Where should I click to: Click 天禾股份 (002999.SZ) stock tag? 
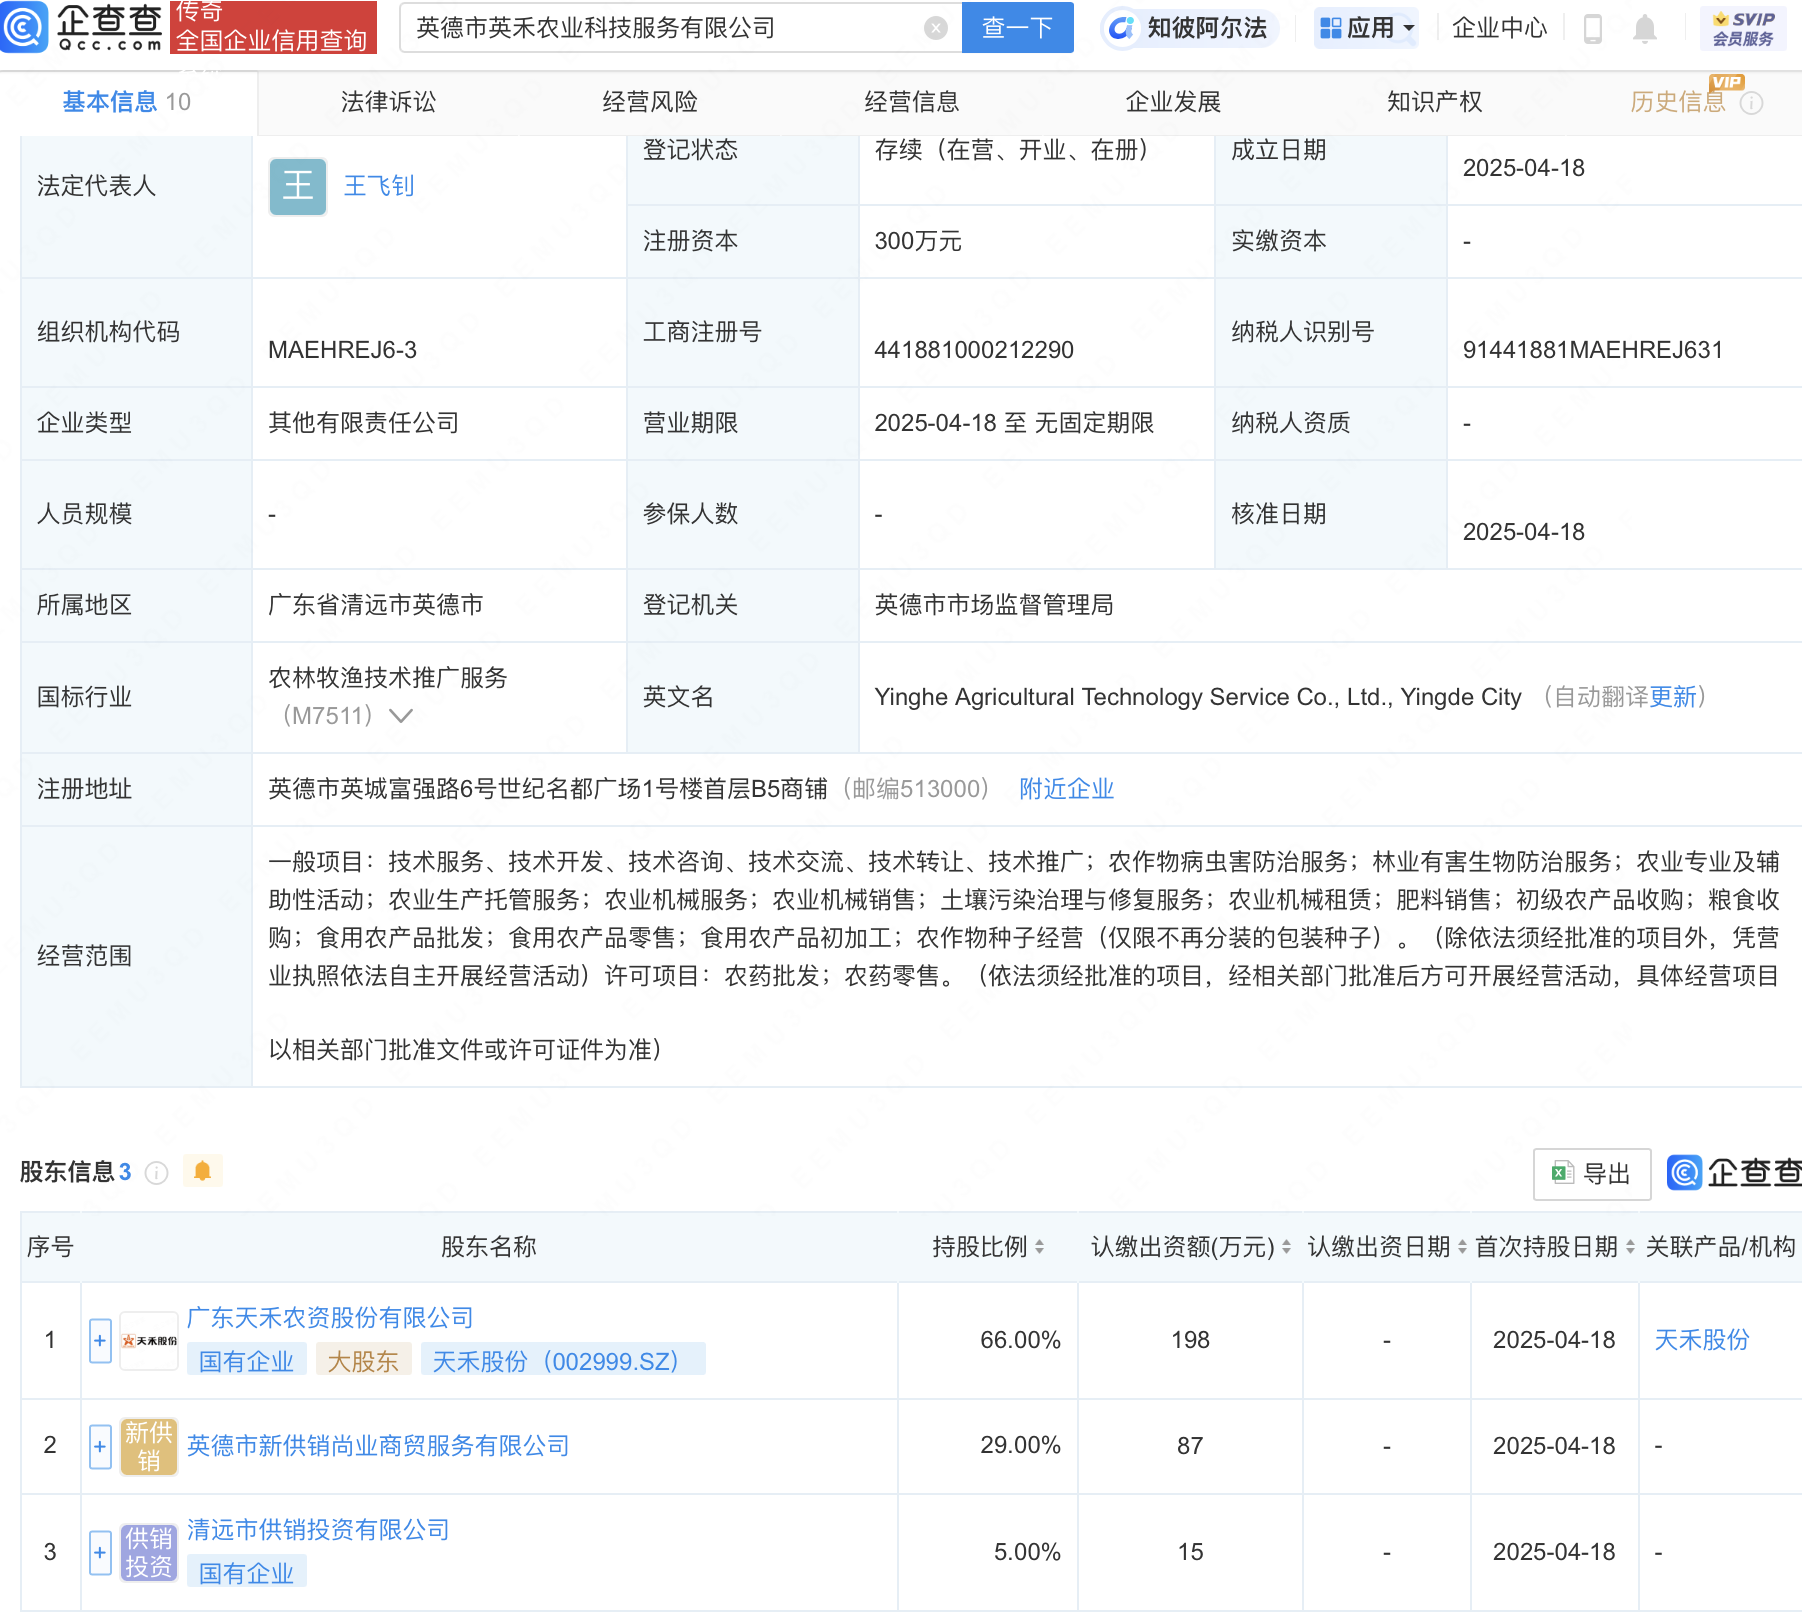coord(563,1360)
